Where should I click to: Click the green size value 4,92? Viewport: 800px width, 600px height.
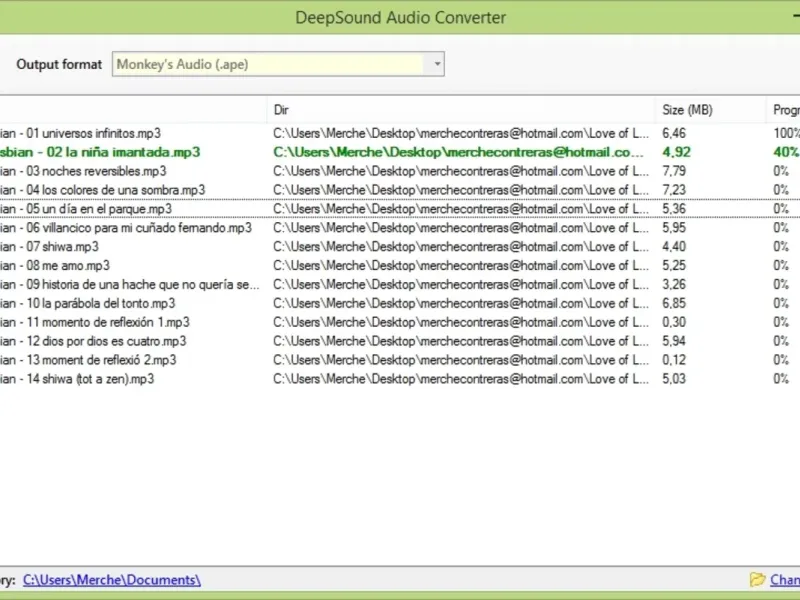point(677,152)
